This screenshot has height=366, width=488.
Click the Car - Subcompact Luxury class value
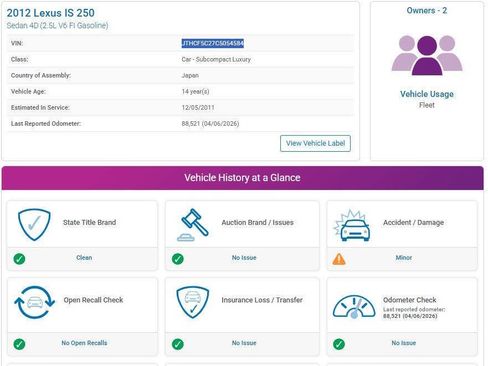(x=216, y=59)
